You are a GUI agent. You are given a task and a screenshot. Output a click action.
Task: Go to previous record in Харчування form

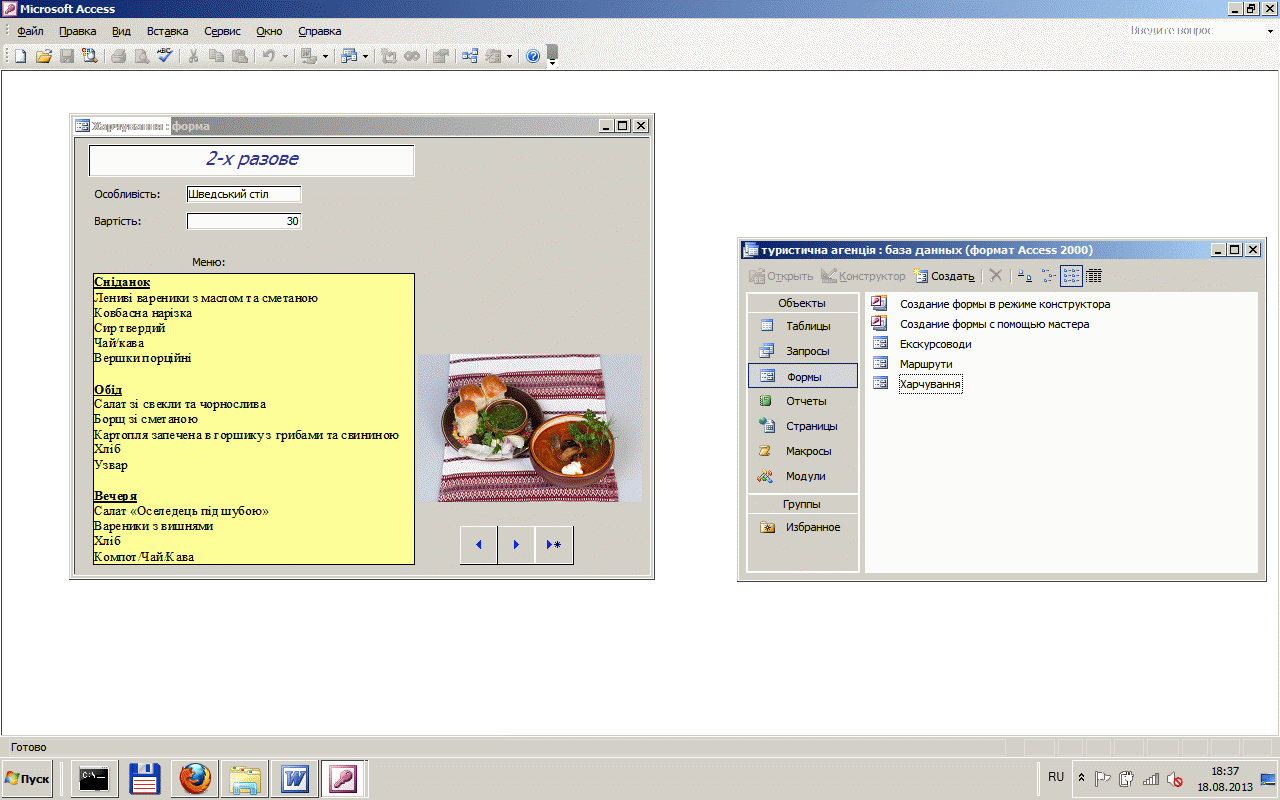(479, 545)
